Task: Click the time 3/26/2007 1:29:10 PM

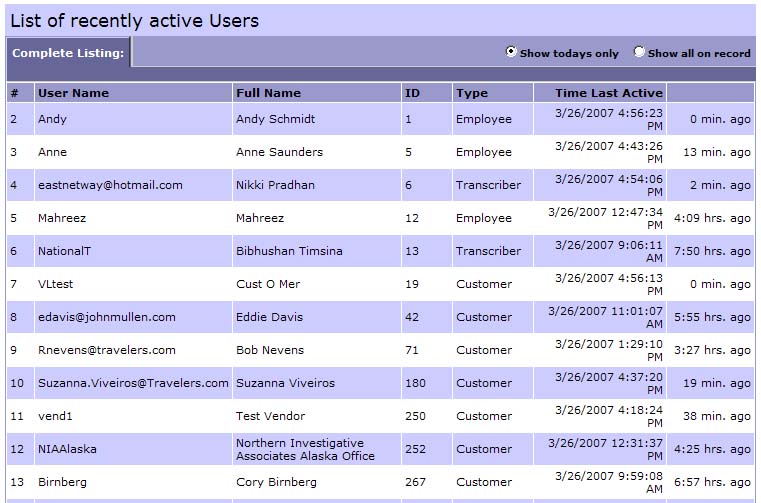Action: (x=609, y=350)
